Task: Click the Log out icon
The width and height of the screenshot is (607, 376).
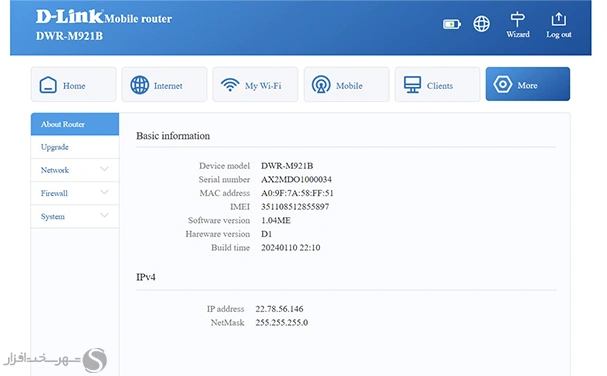Action: (559, 19)
